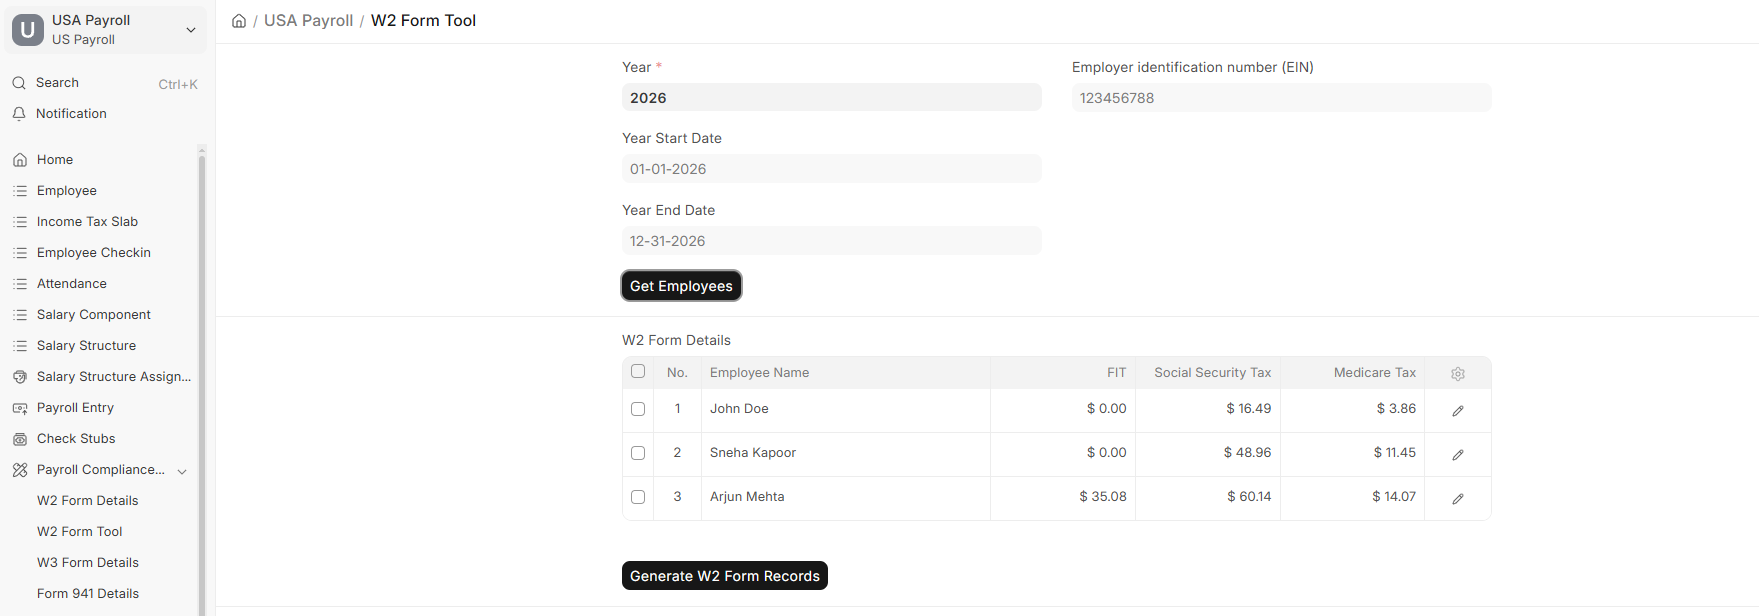
Task: Click the Salary Structure Assignment icon
Action: tap(20, 377)
